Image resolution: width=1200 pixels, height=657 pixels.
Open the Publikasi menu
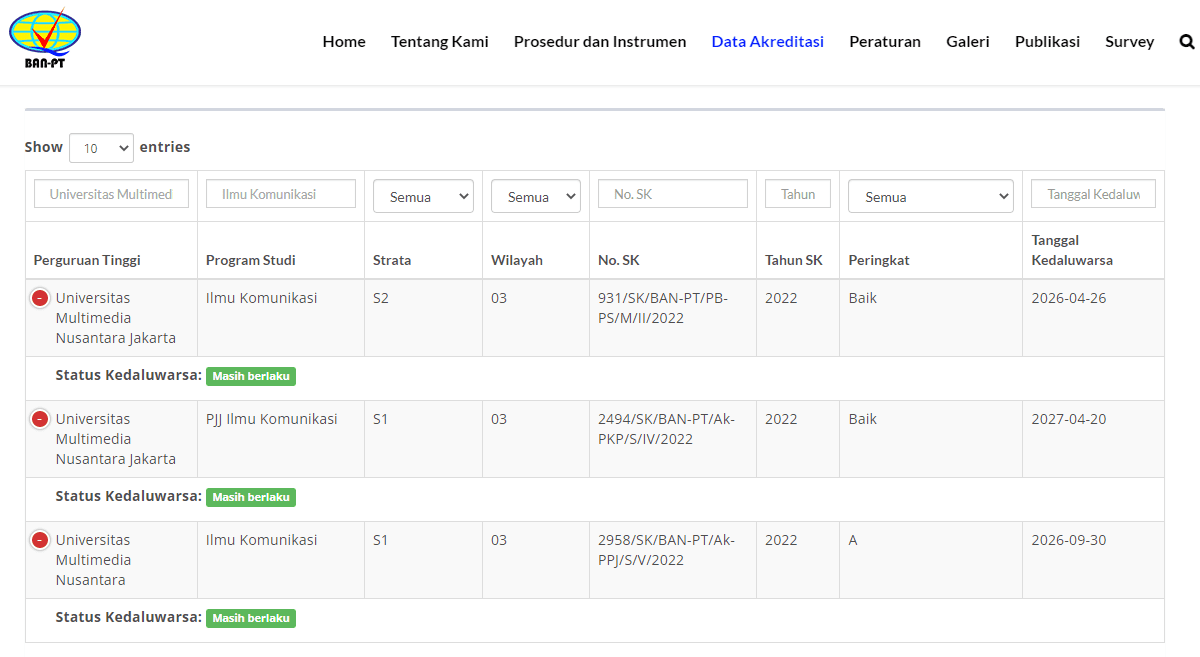[x=1047, y=42]
